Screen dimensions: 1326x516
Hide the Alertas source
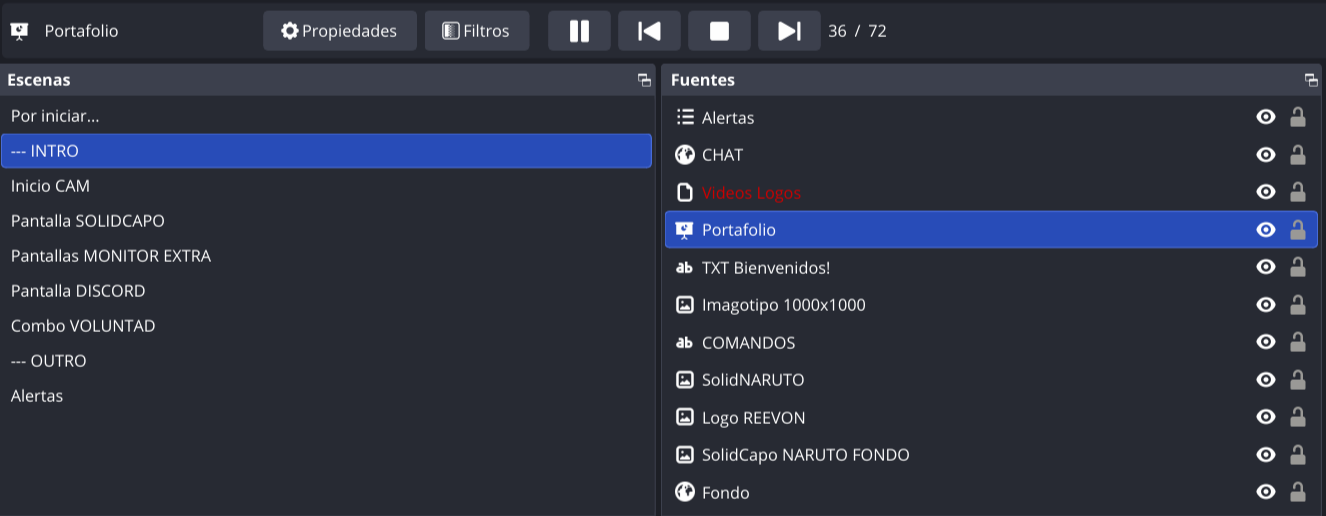[1266, 117]
